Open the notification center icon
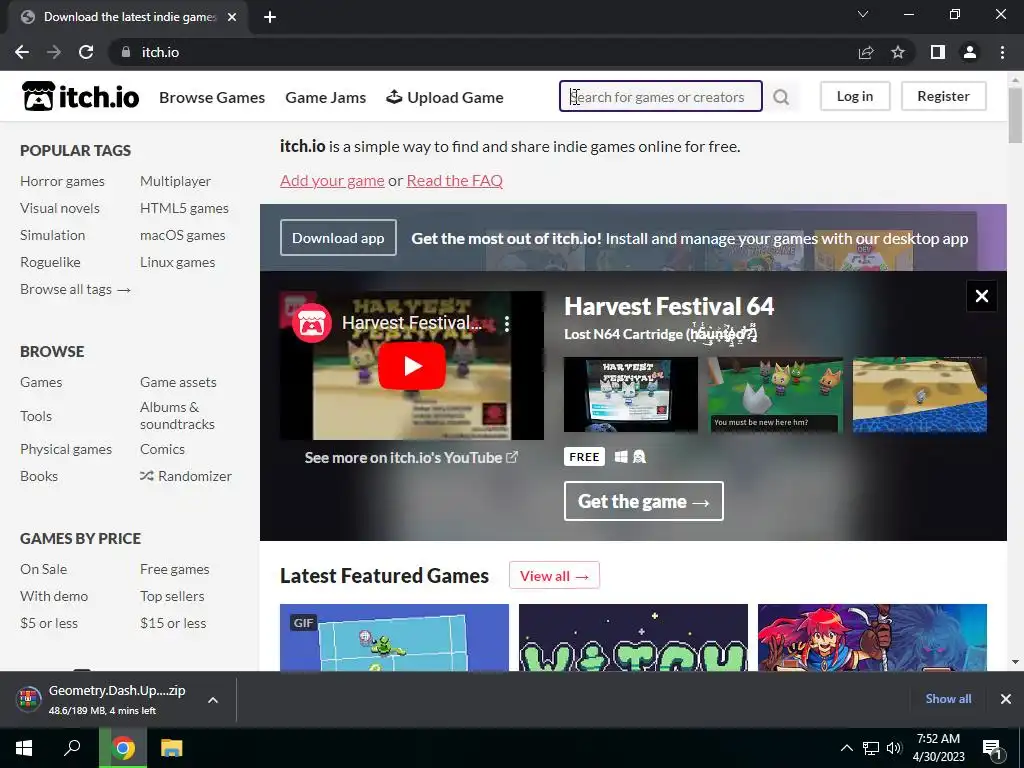Viewport: 1024px width, 768px height. point(992,749)
